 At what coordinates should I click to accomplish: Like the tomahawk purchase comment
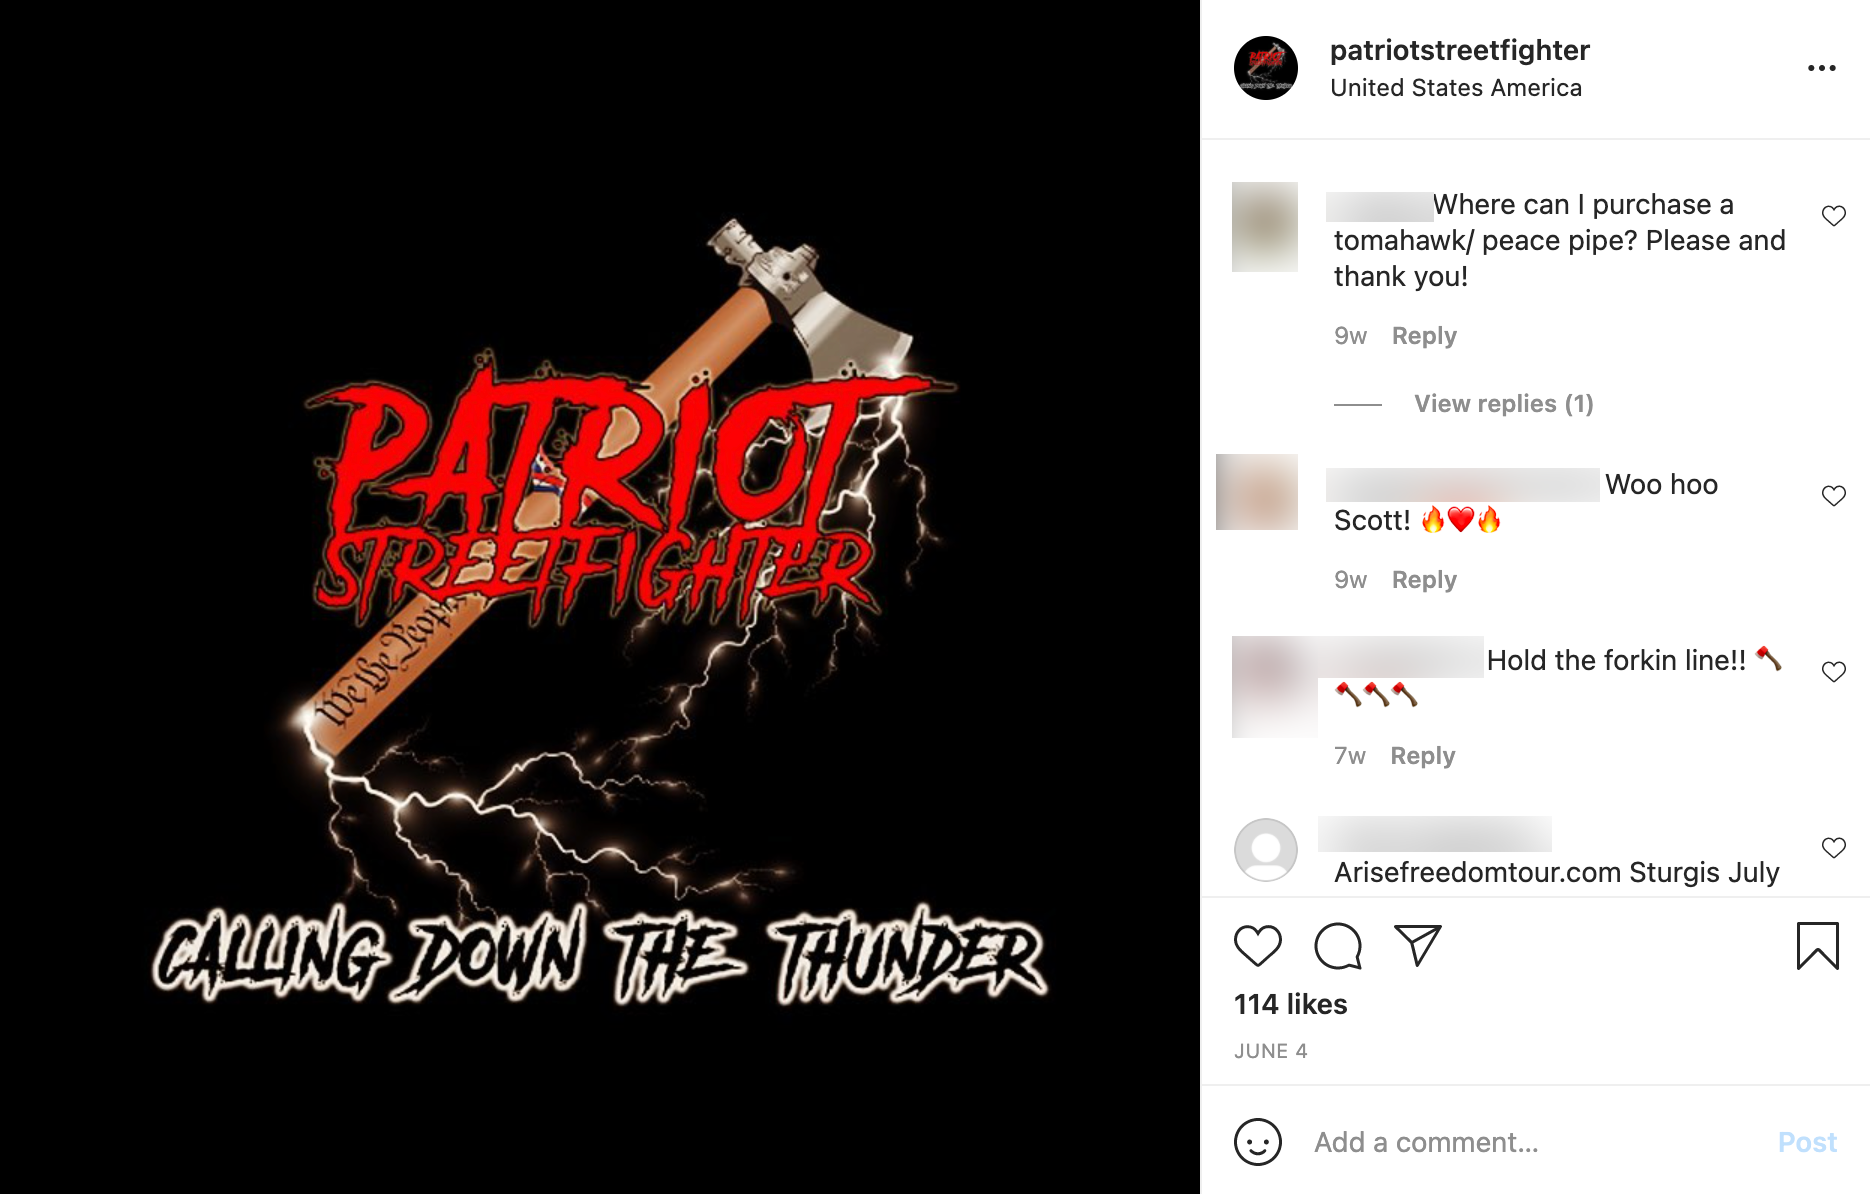point(1833,215)
